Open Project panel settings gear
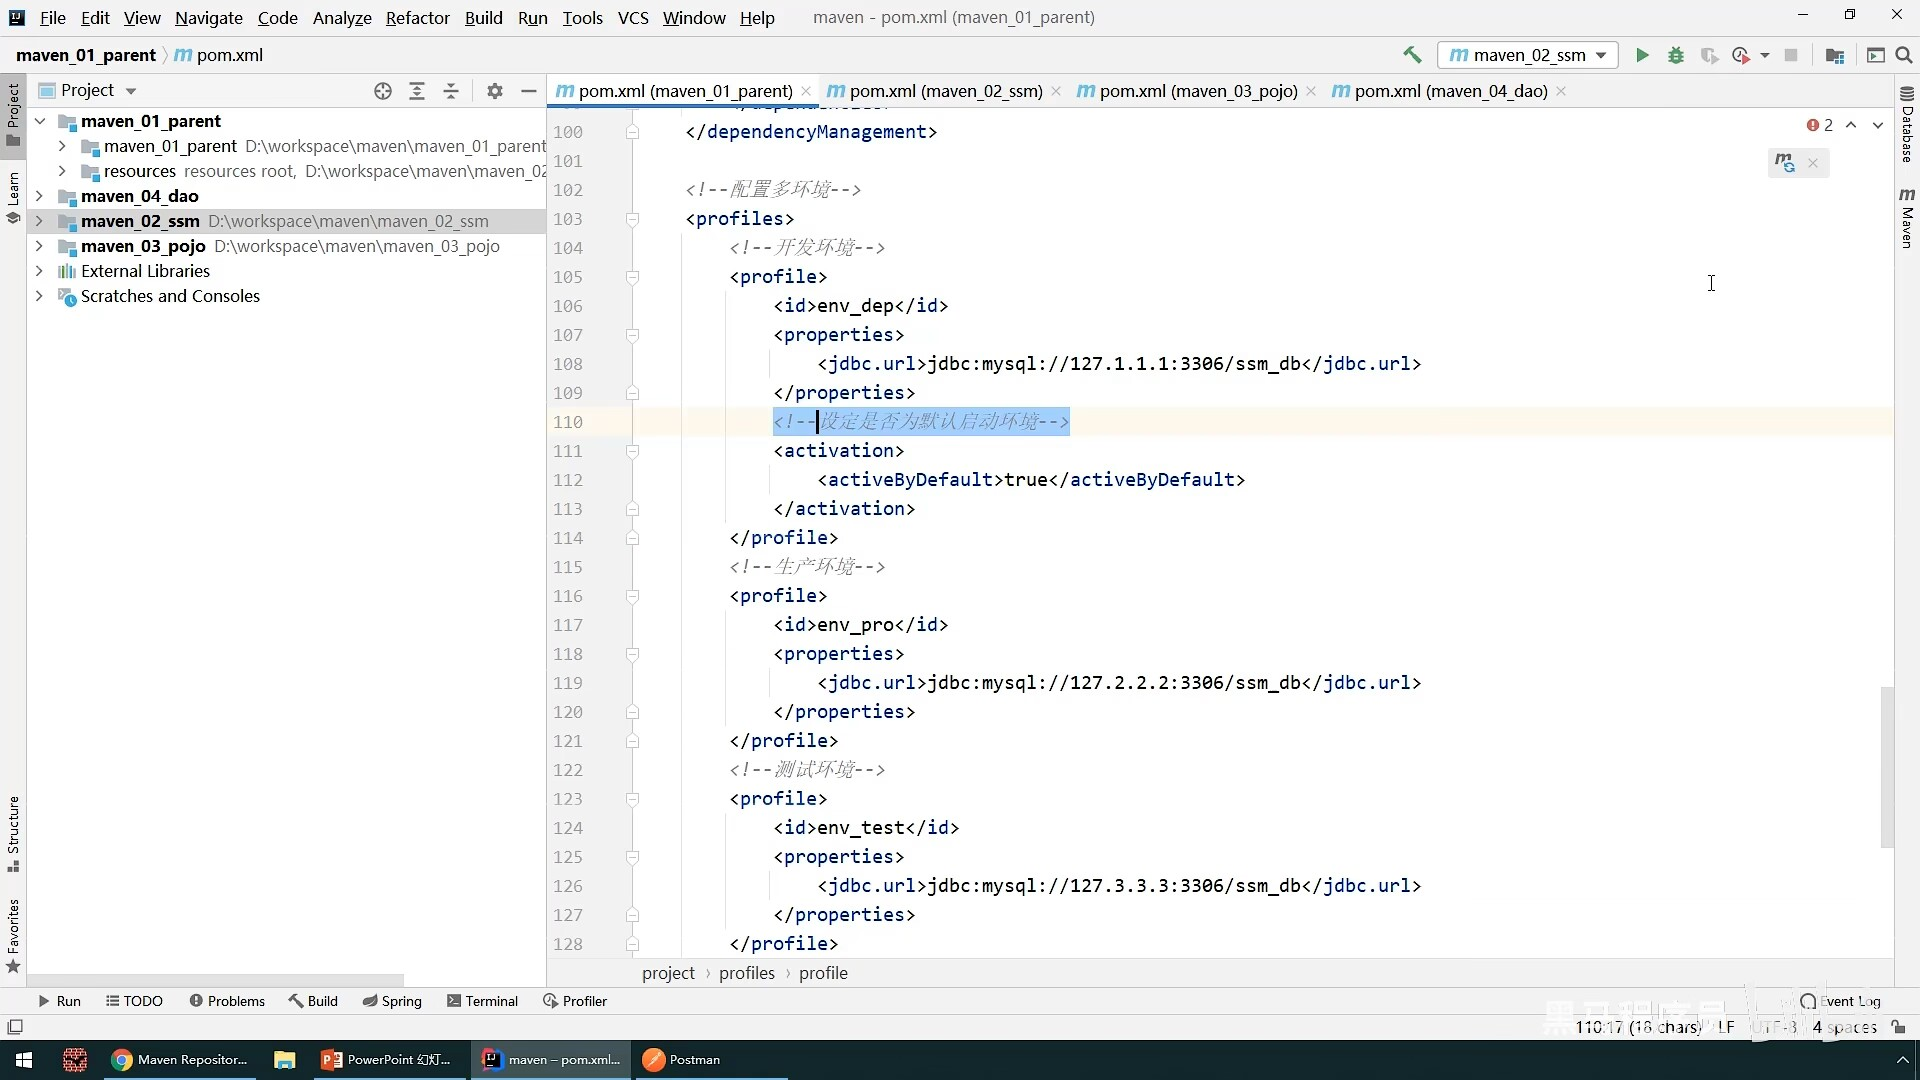The image size is (1920, 1080). tap(495, 91)
